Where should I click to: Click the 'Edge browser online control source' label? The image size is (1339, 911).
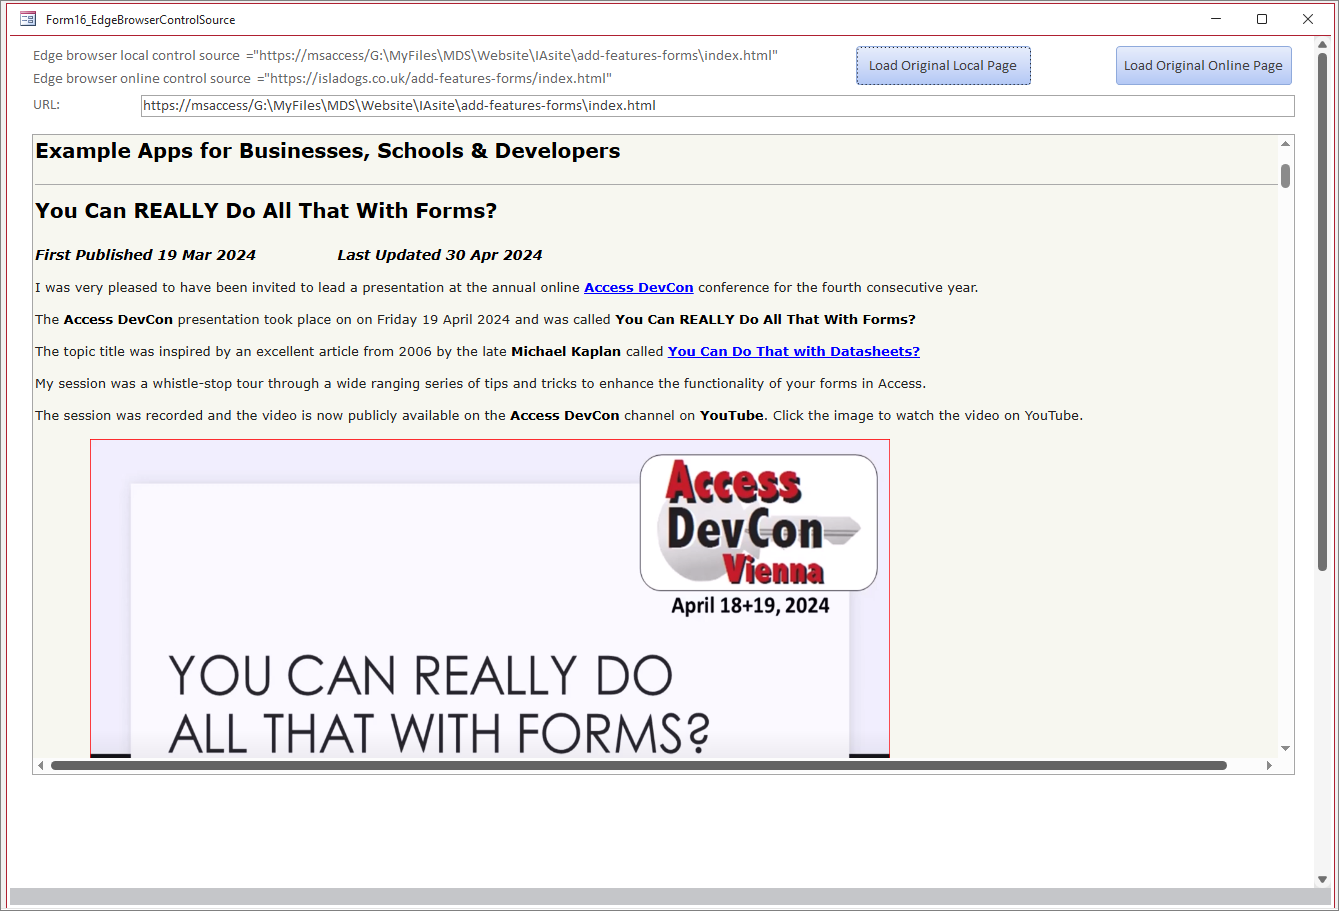[142, 79]
